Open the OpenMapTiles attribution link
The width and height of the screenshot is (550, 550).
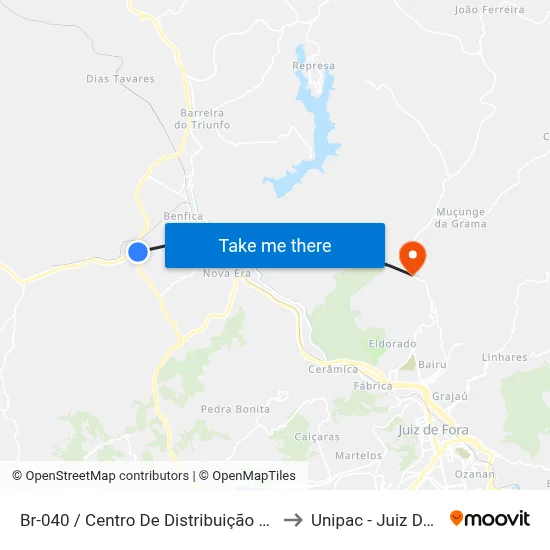point(247,476)
